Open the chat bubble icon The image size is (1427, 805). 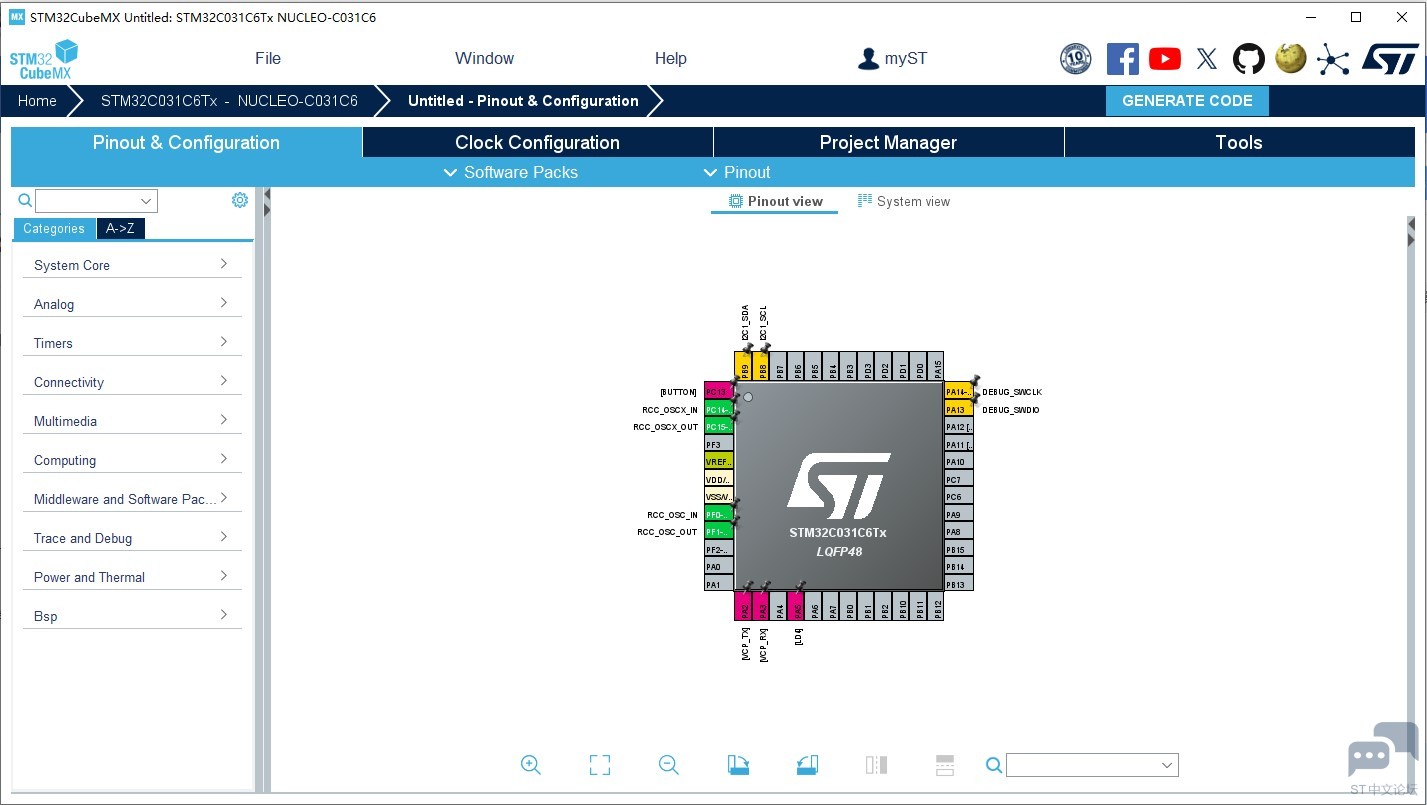pos(1382,750)
